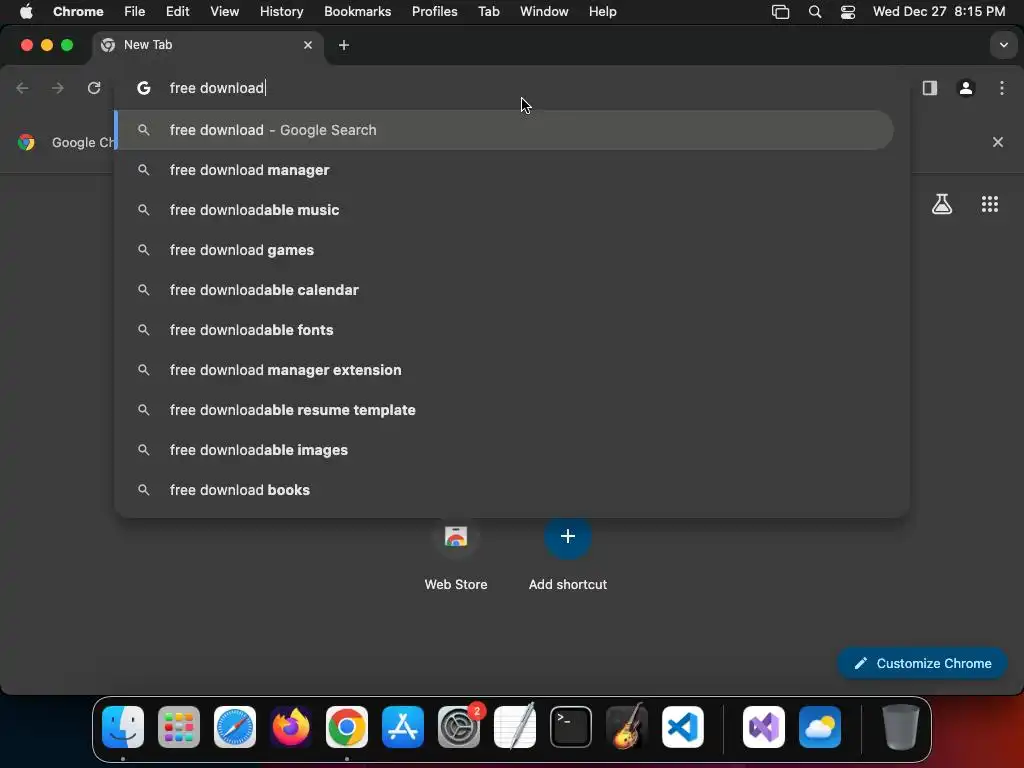Open the side panel icon
Image resolution: width=1024 pixels, height=768 pixels.
click(x=929, y=88)
